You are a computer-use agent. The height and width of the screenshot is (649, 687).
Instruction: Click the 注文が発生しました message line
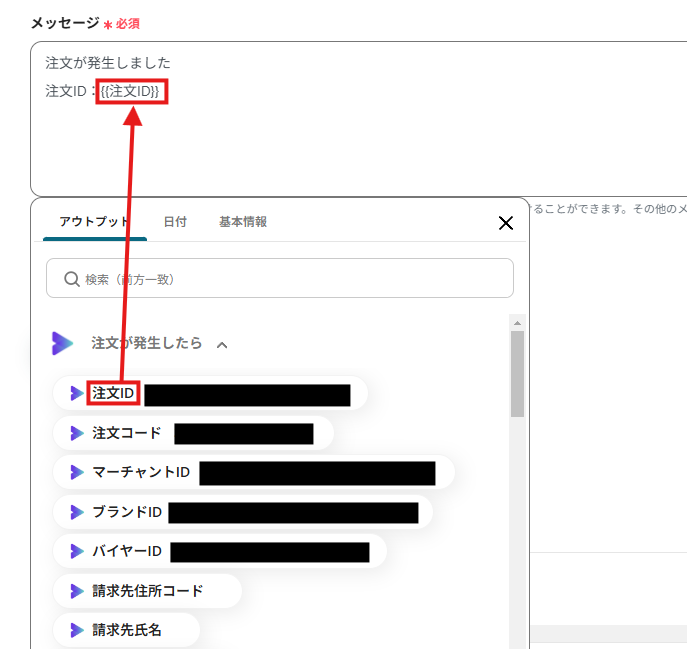108,63
